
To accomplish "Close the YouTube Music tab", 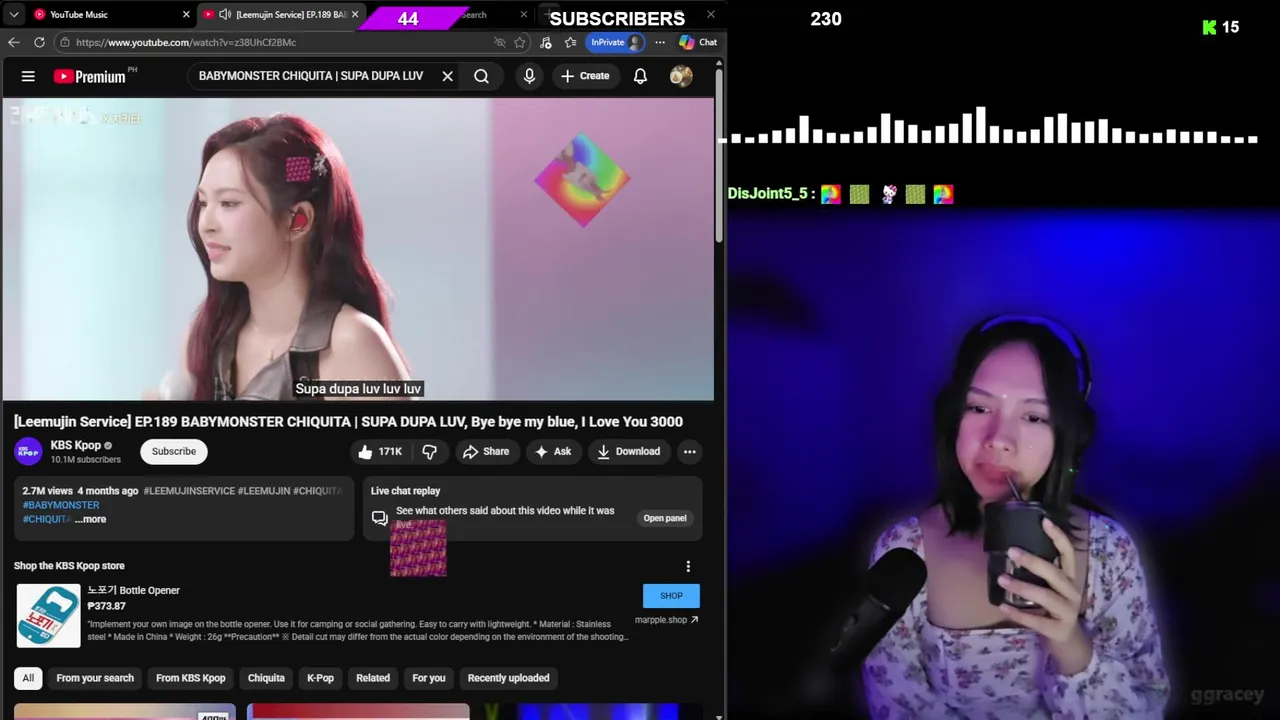I will pos(186,14).
